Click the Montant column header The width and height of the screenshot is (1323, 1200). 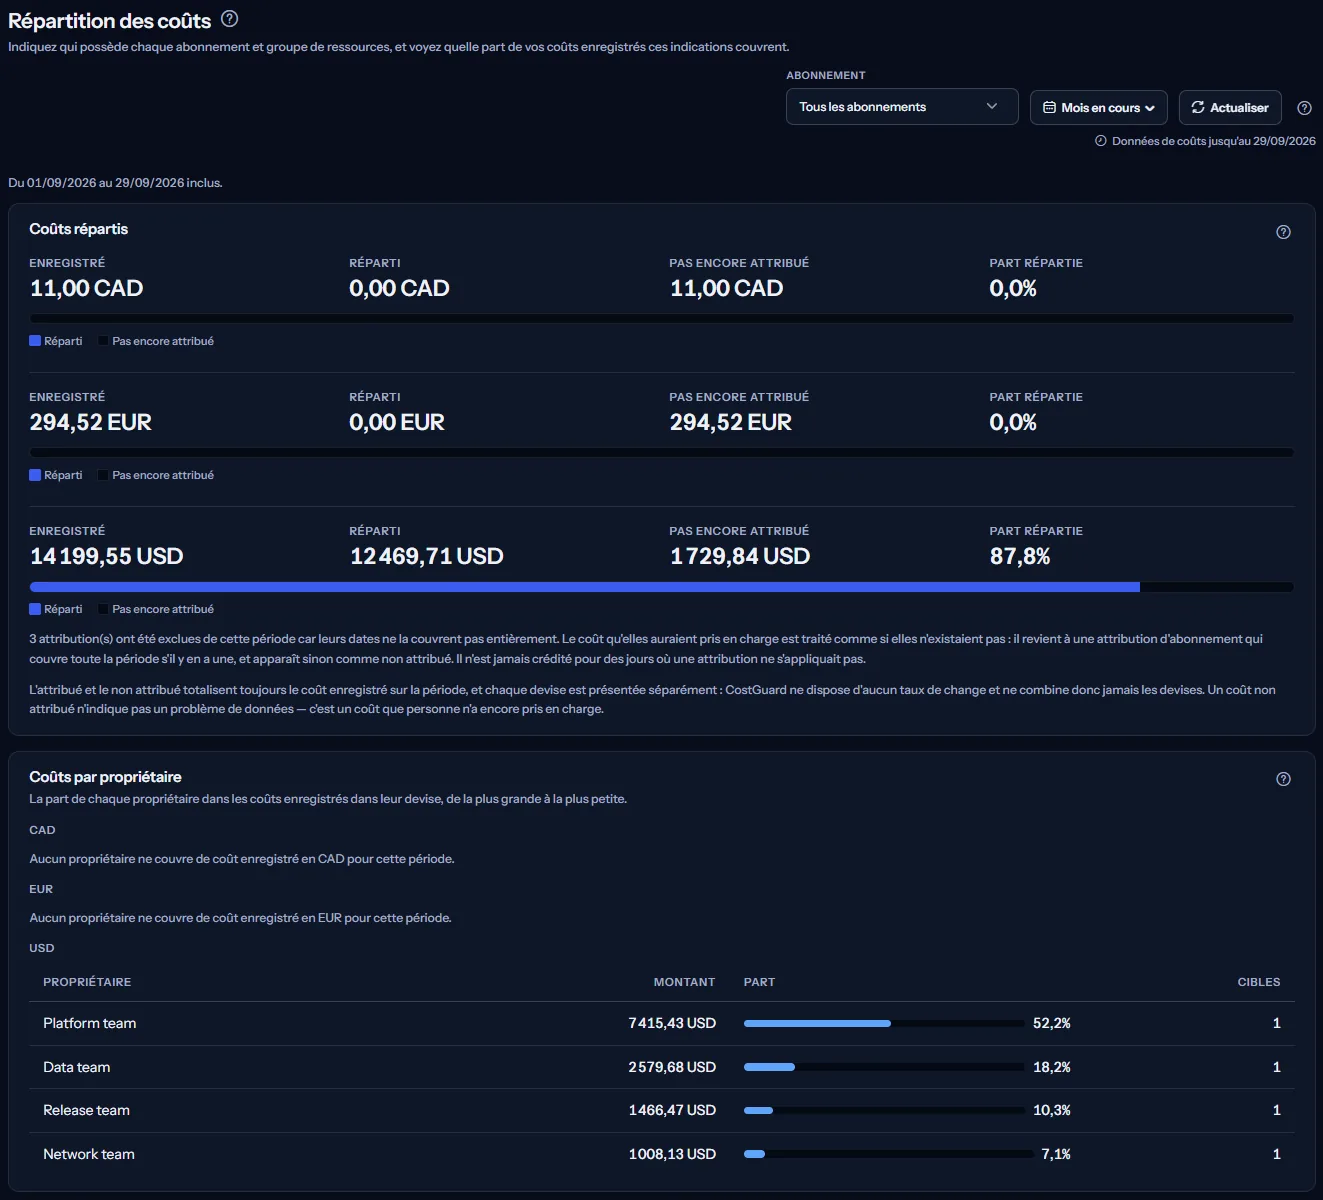684,982
